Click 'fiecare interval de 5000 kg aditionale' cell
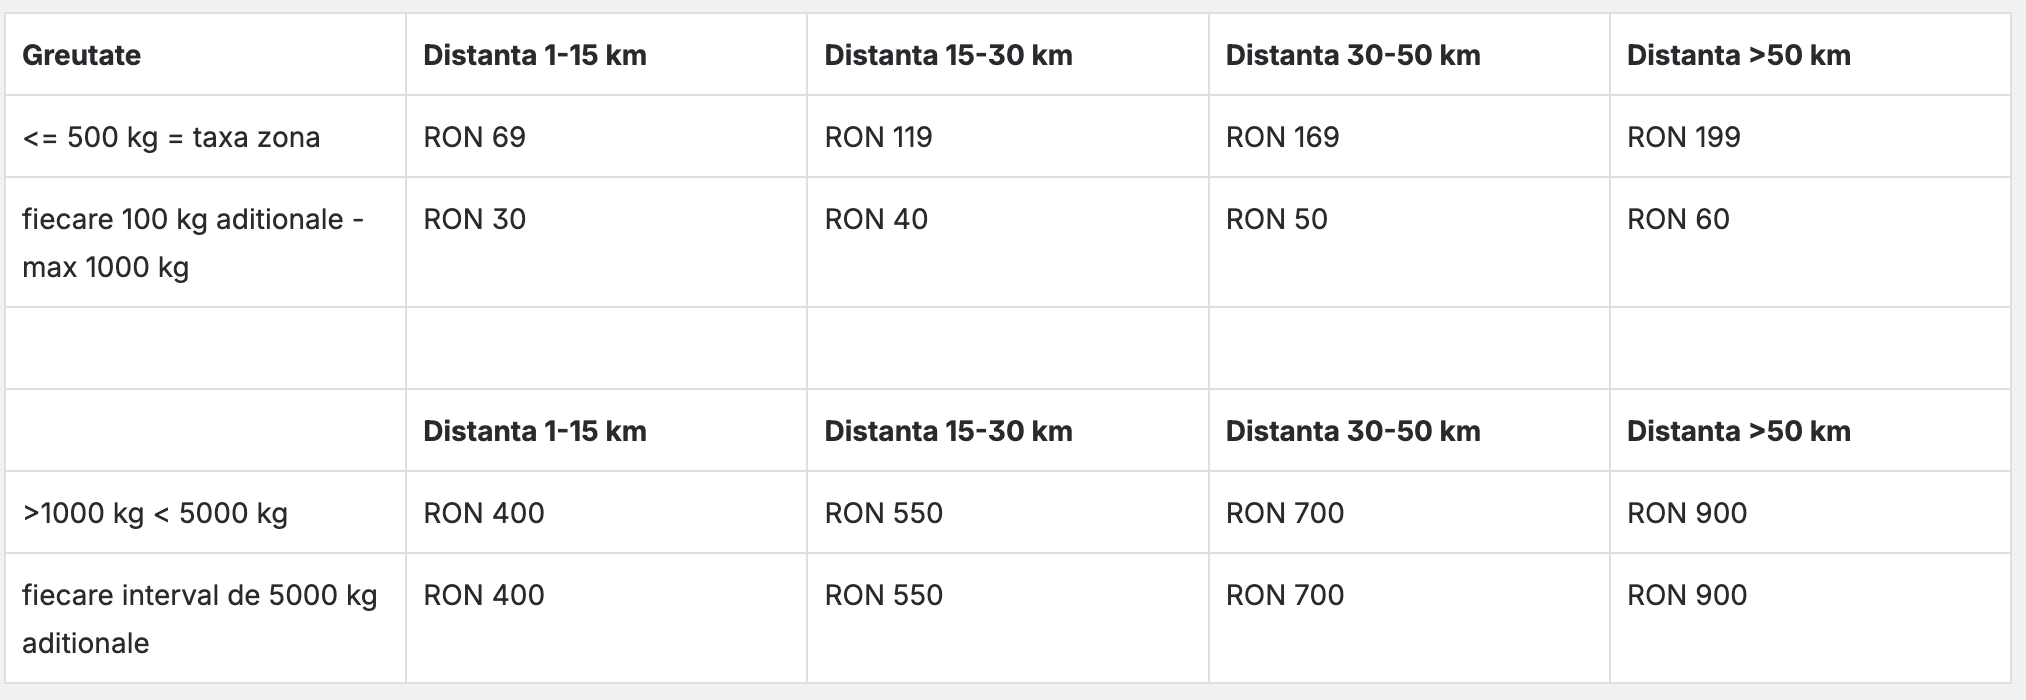This screenshot has width=2026, height=700. pyautogui.click(x=200, y=619)
